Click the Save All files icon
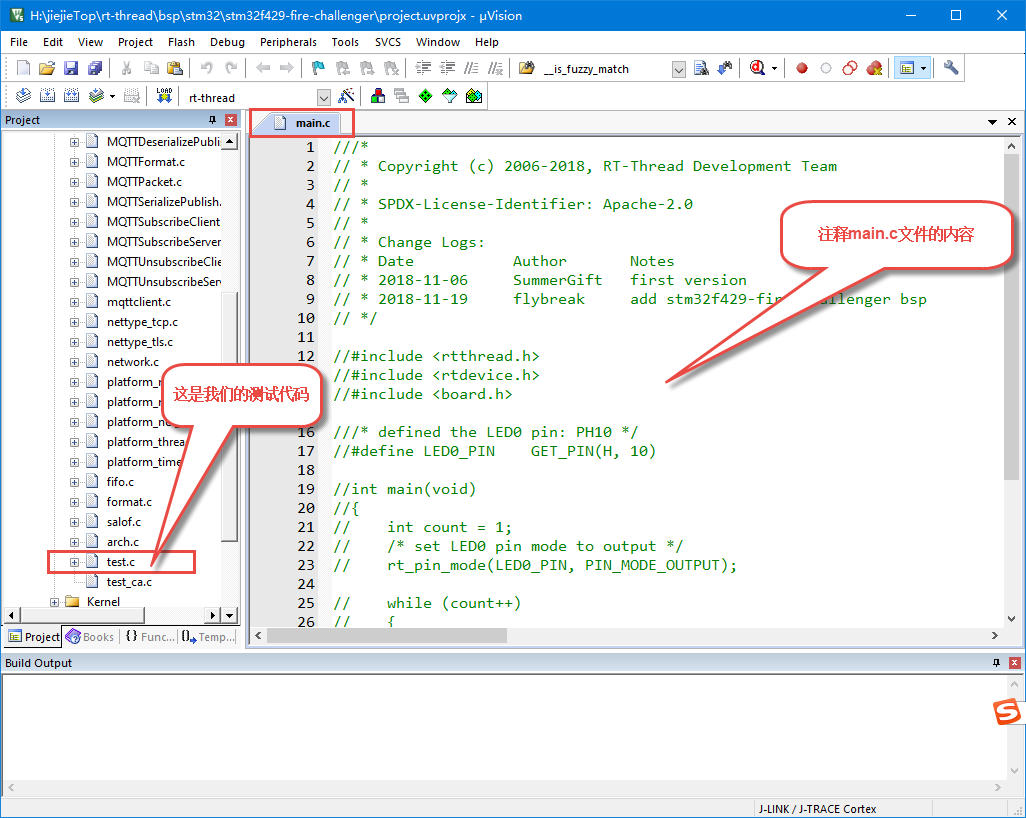This screenshot has width=1026, height=818. pyautogui.click(x=94, y=67)
